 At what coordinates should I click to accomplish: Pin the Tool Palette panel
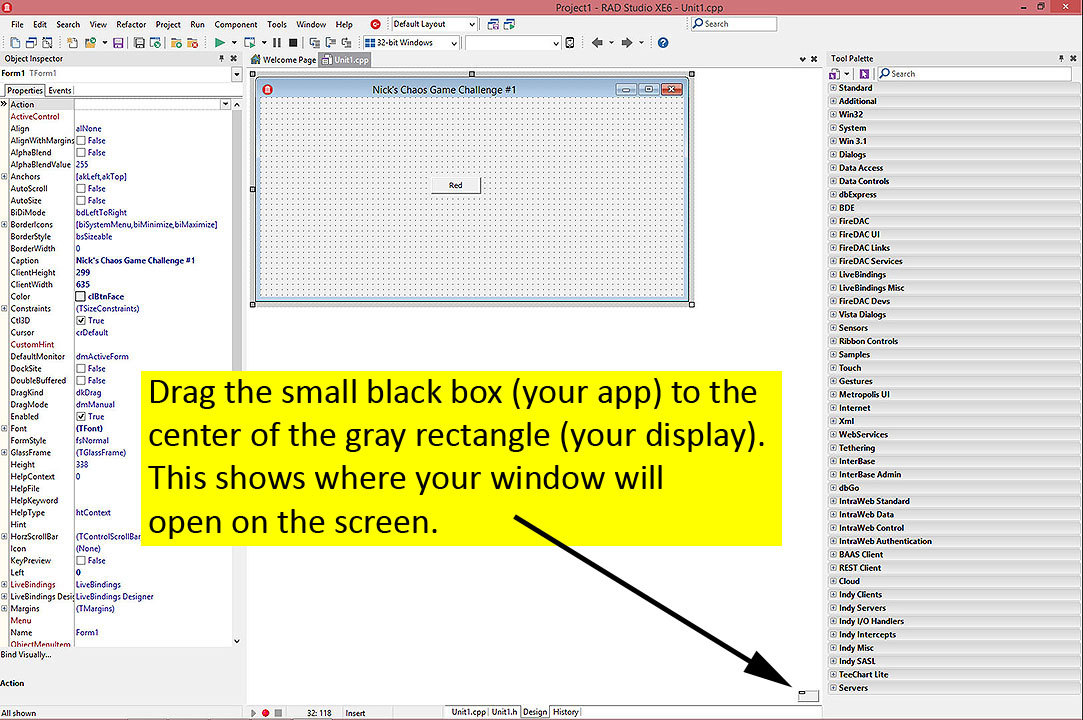click(x=1062, y=59)
